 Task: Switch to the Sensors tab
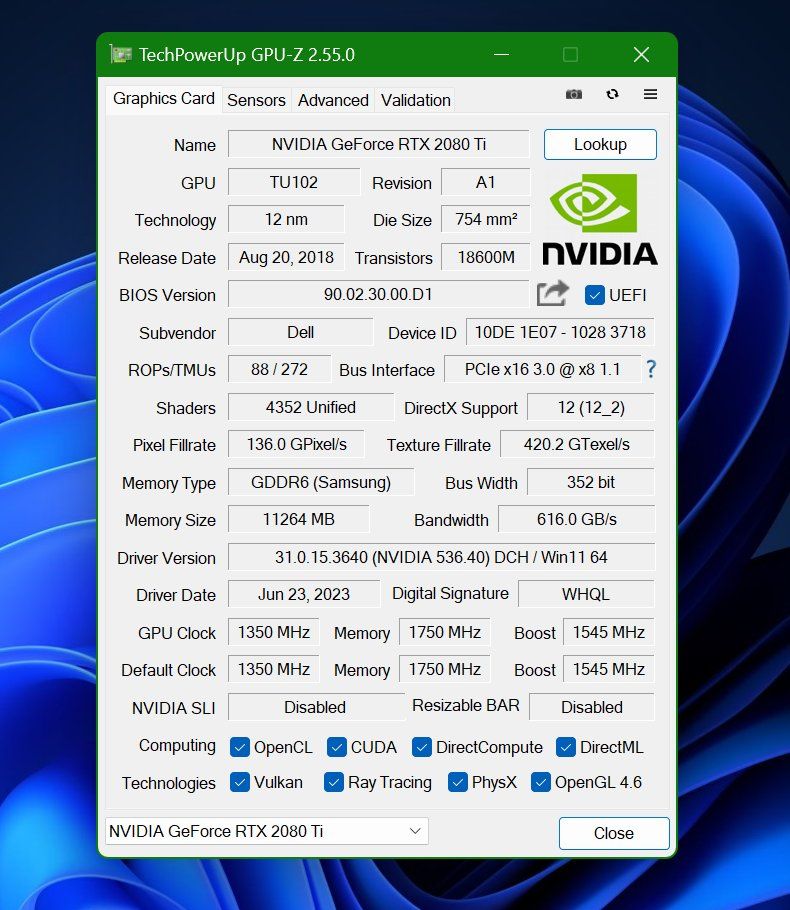(256, 100)
